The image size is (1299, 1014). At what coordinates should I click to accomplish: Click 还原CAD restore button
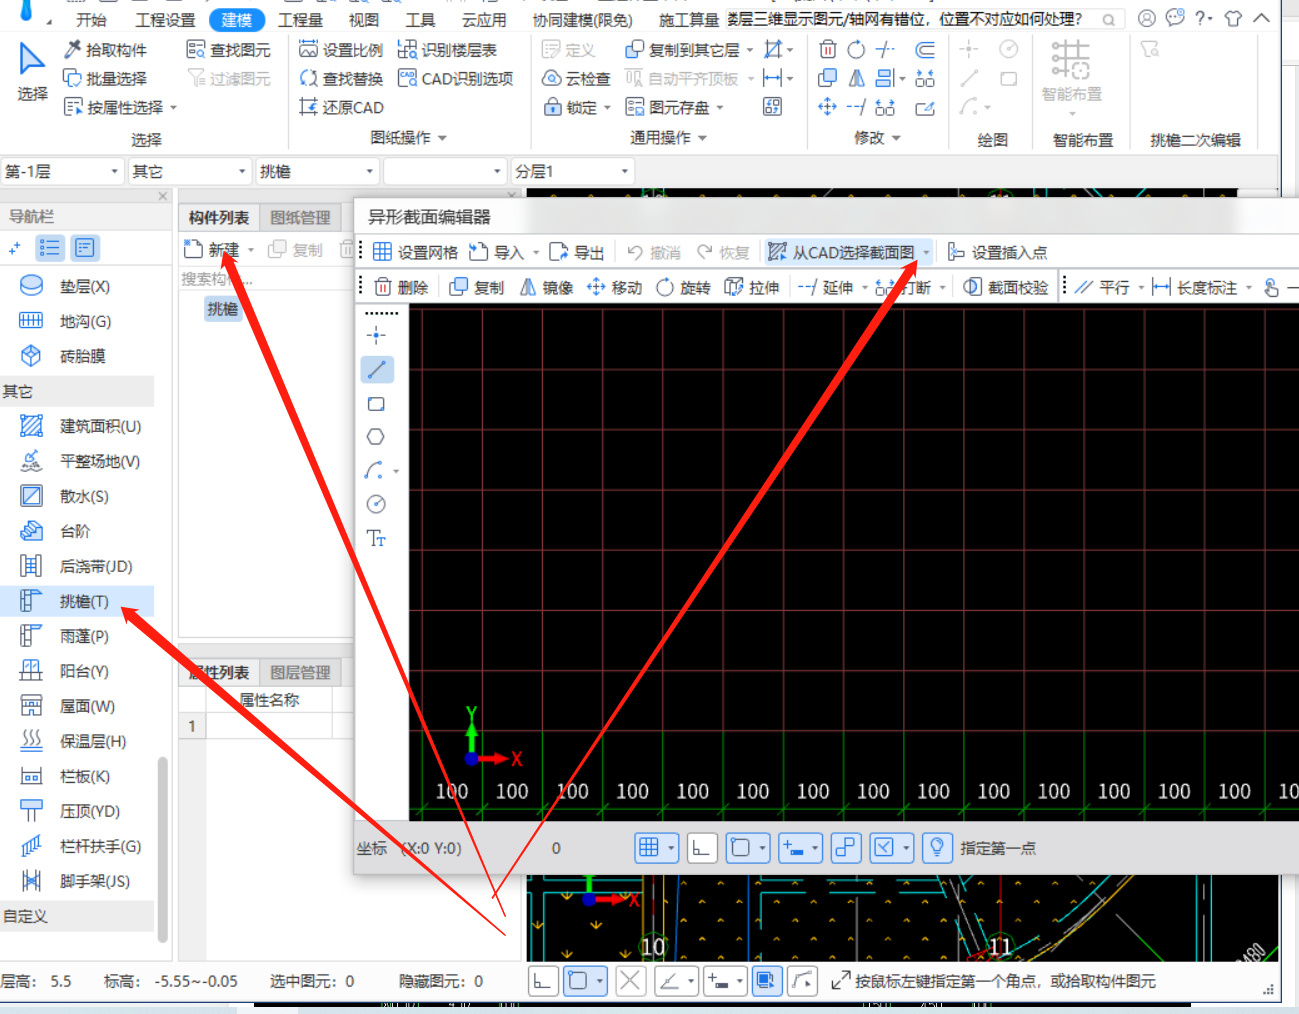341,107
